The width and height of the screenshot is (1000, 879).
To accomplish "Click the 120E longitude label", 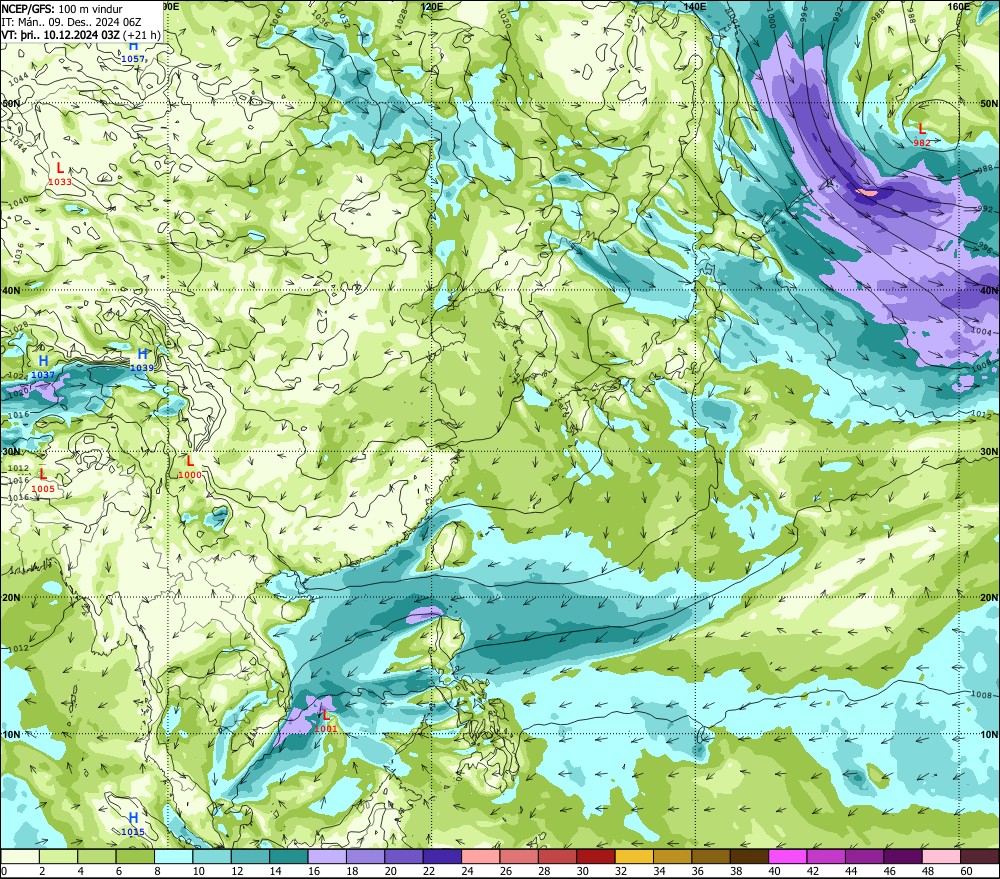I will pyautogui.click(x=432, y=6).
